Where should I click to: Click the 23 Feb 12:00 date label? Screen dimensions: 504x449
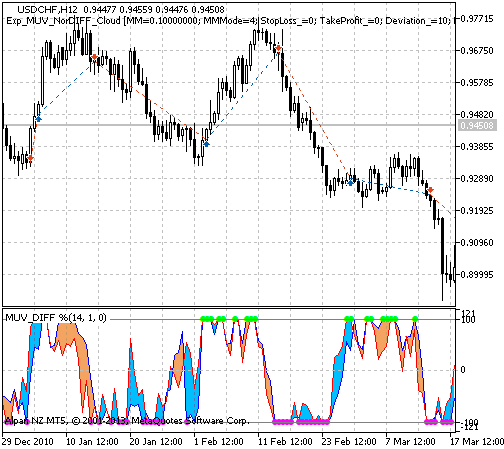[x=349, y=442]
